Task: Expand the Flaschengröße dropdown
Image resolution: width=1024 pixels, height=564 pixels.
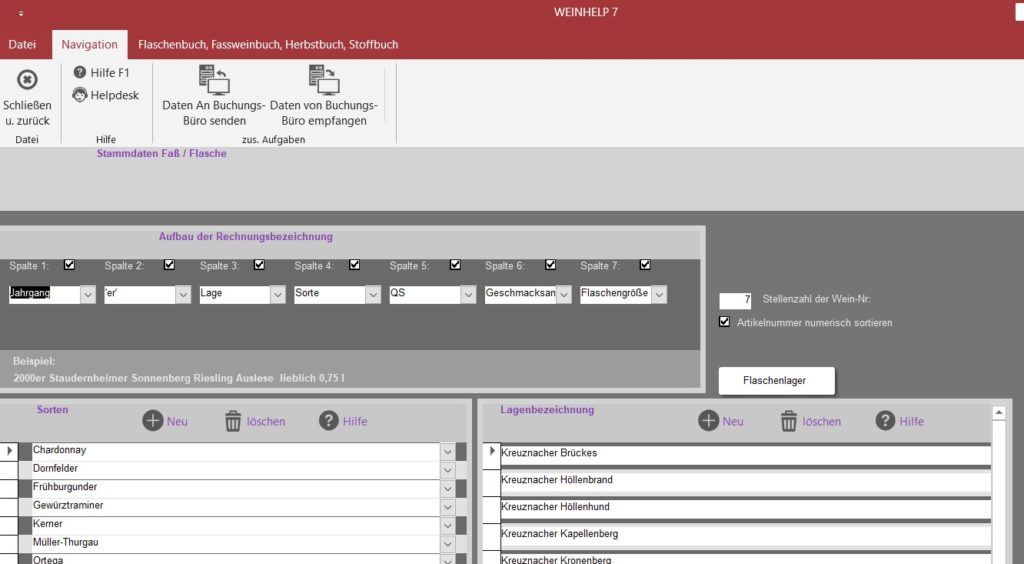Action: pos(658,294)
